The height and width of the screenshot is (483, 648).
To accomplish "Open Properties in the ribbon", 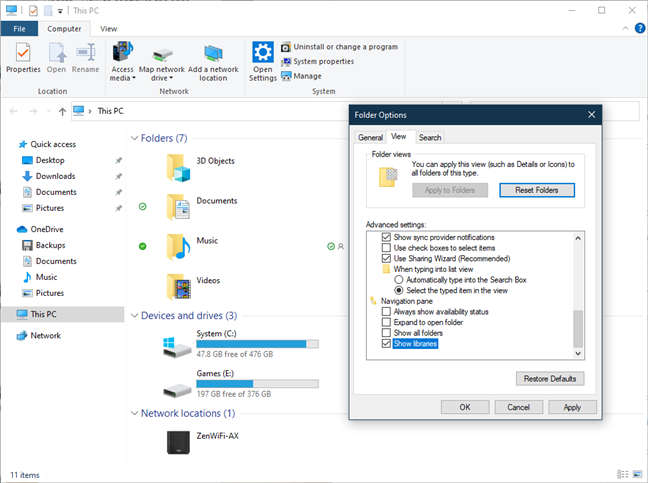I will (23, 58).
